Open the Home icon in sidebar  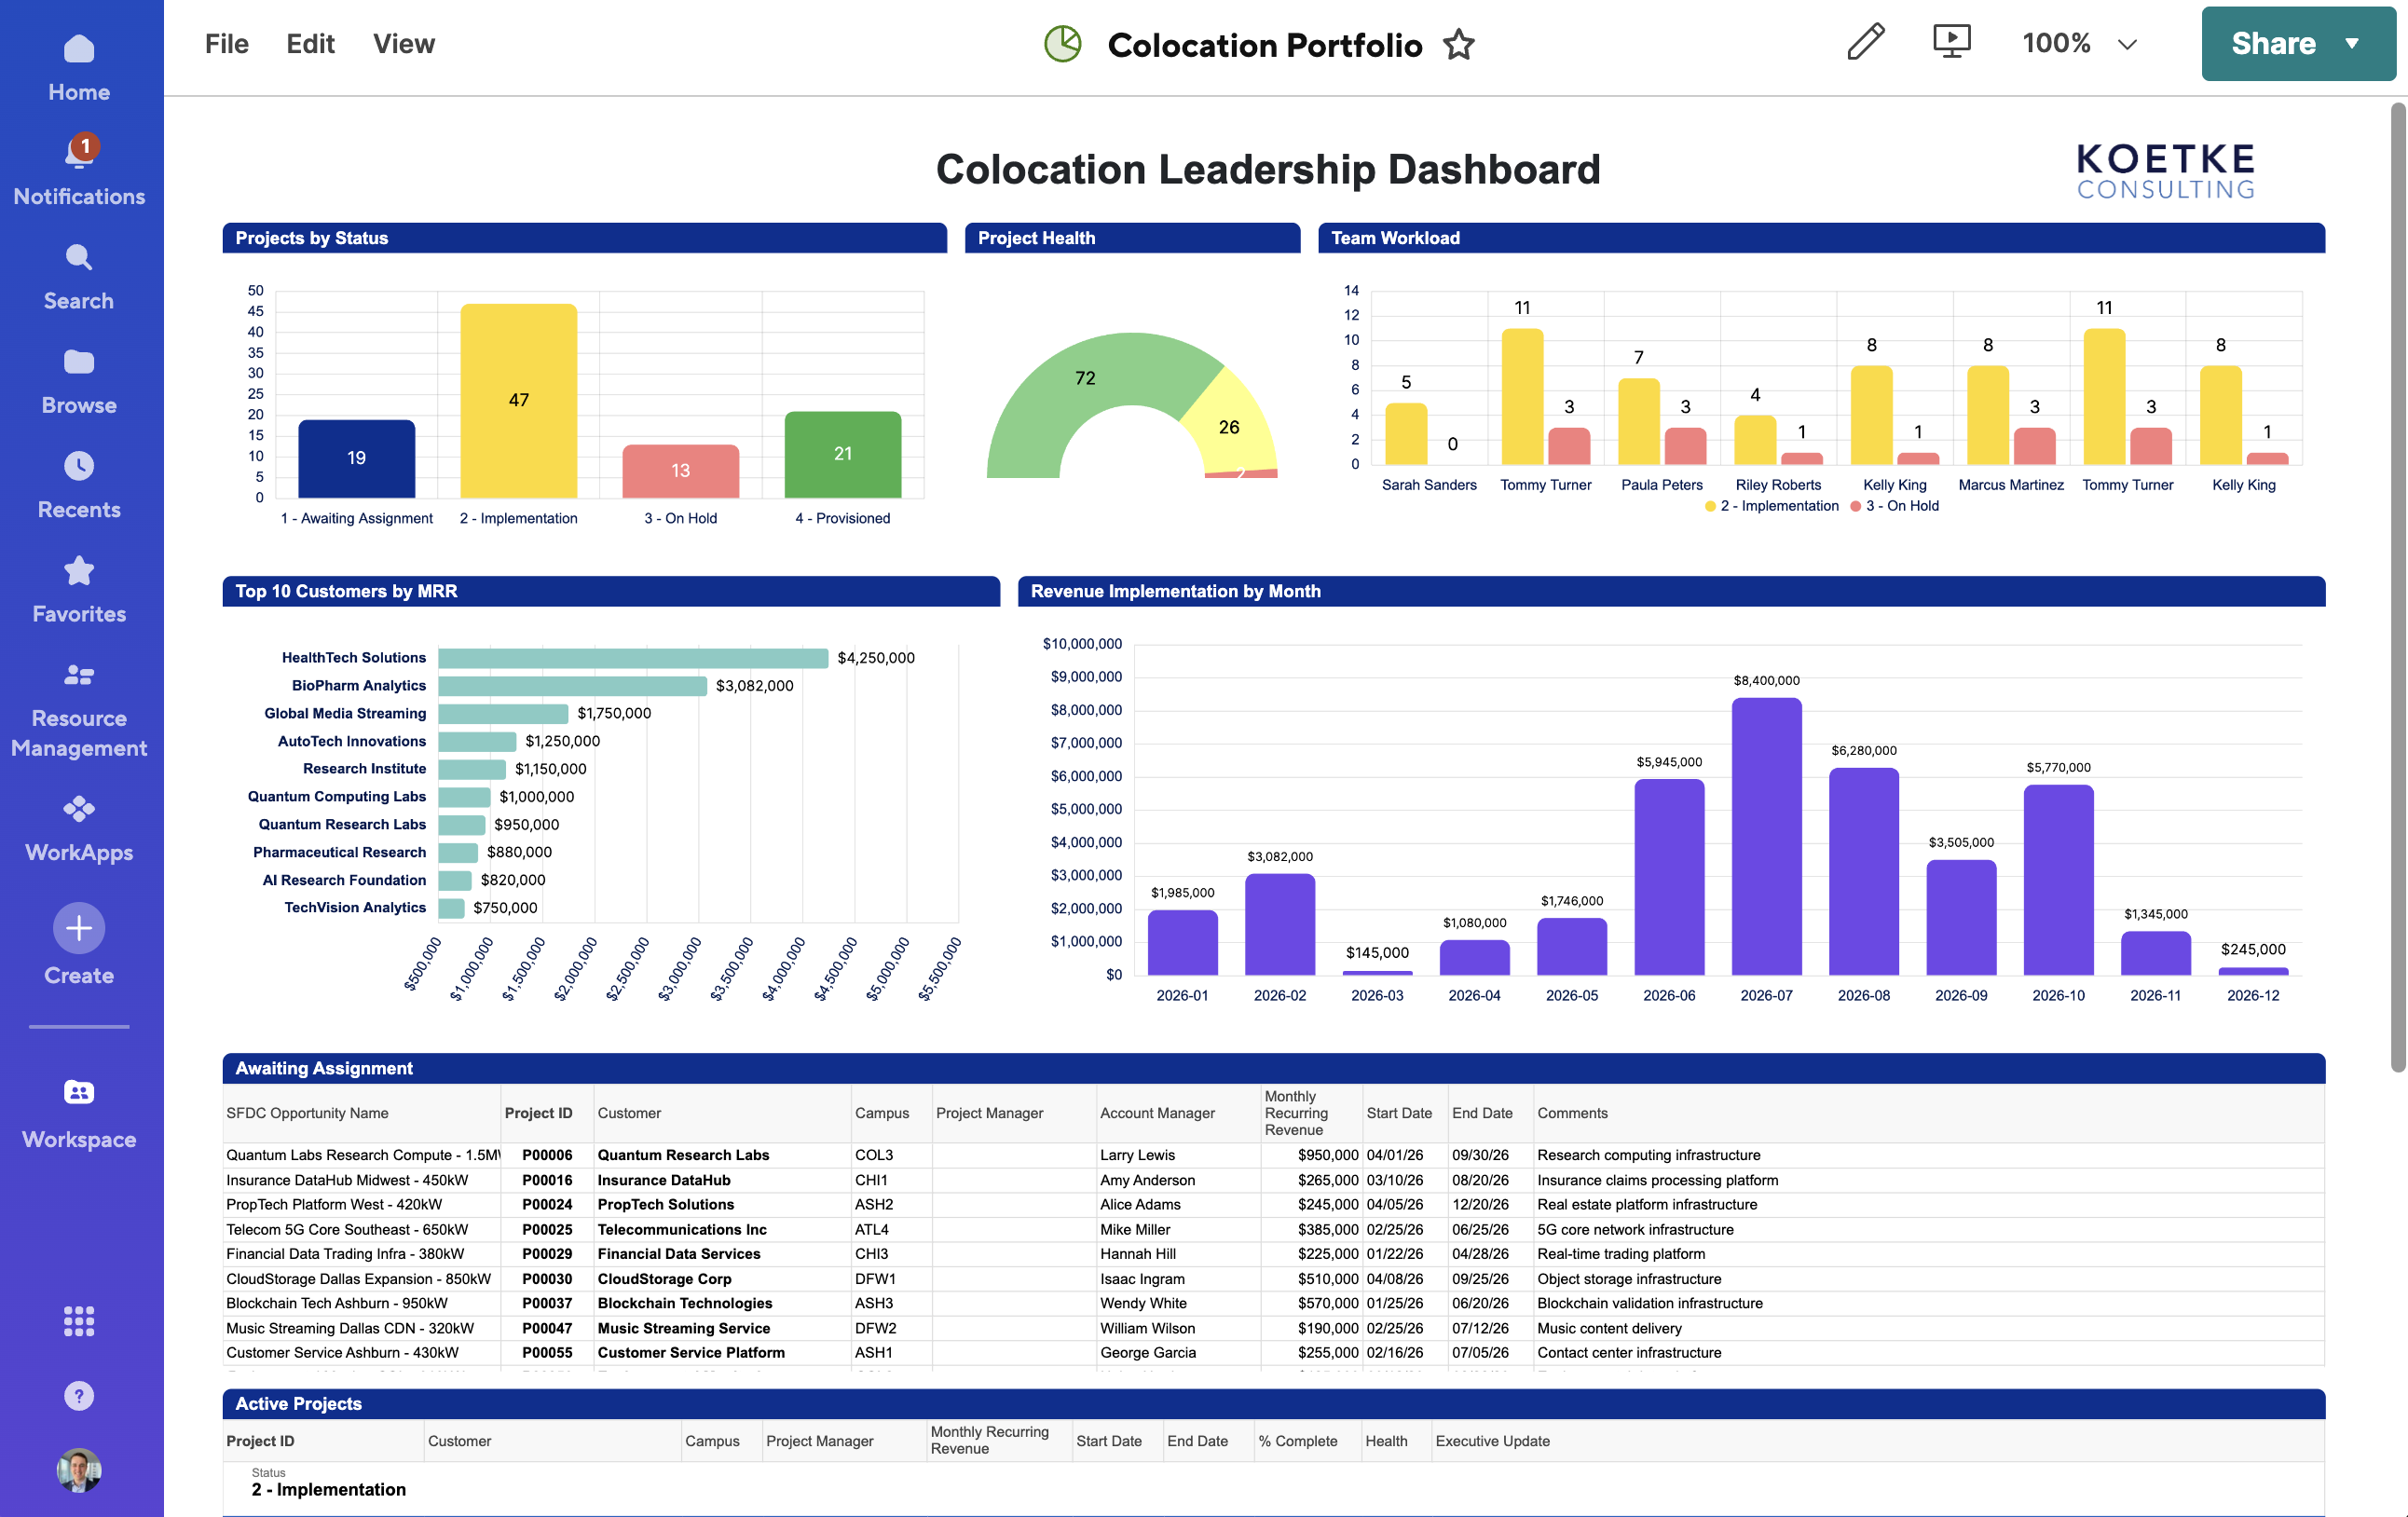[78, 50]
